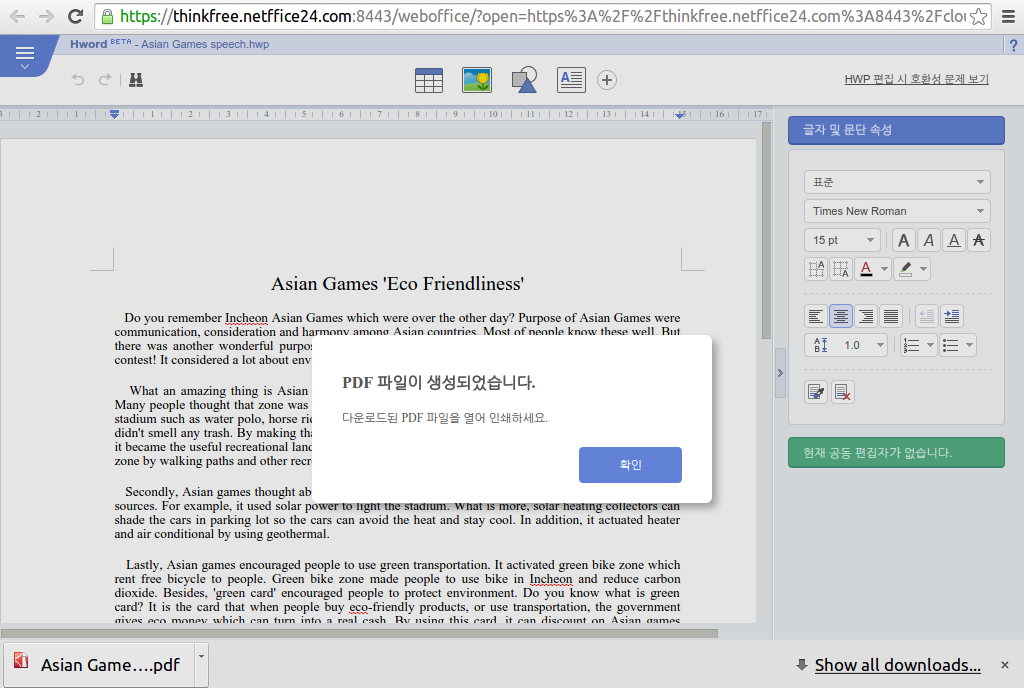Apply superscript formatting icon

(x=816, y=269)
